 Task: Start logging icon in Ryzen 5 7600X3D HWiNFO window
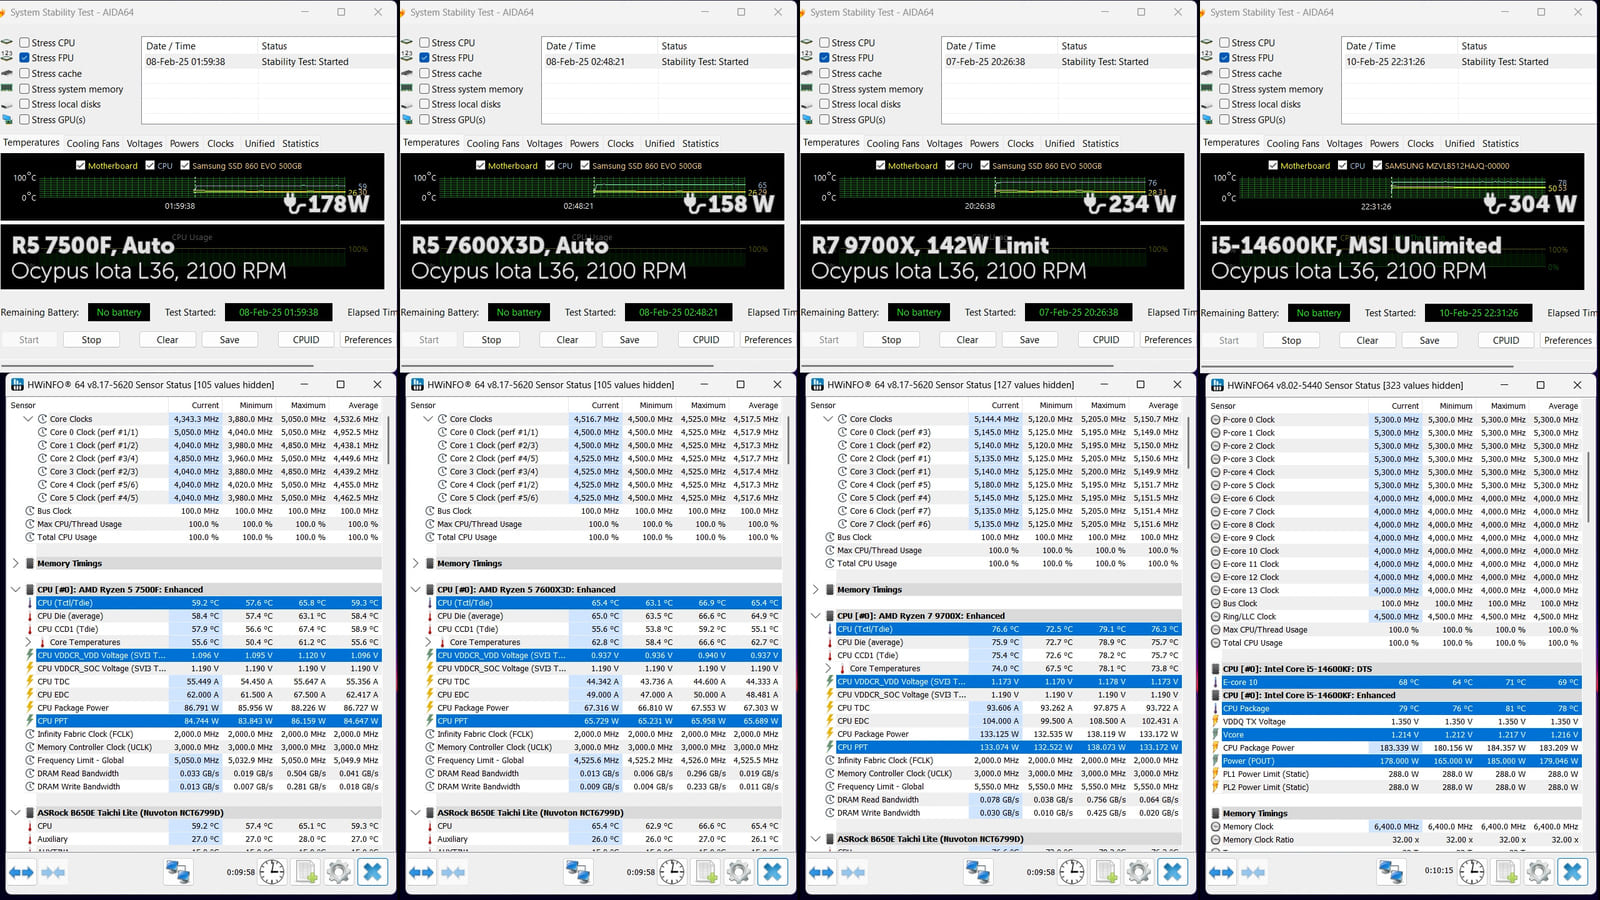(706, 872)
